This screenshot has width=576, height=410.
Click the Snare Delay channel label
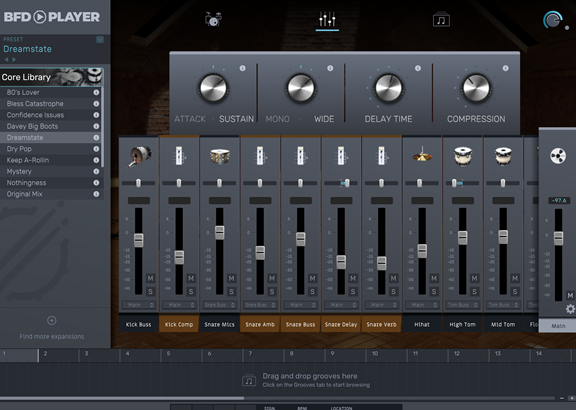pyautogui.click(x=341, y=324)
